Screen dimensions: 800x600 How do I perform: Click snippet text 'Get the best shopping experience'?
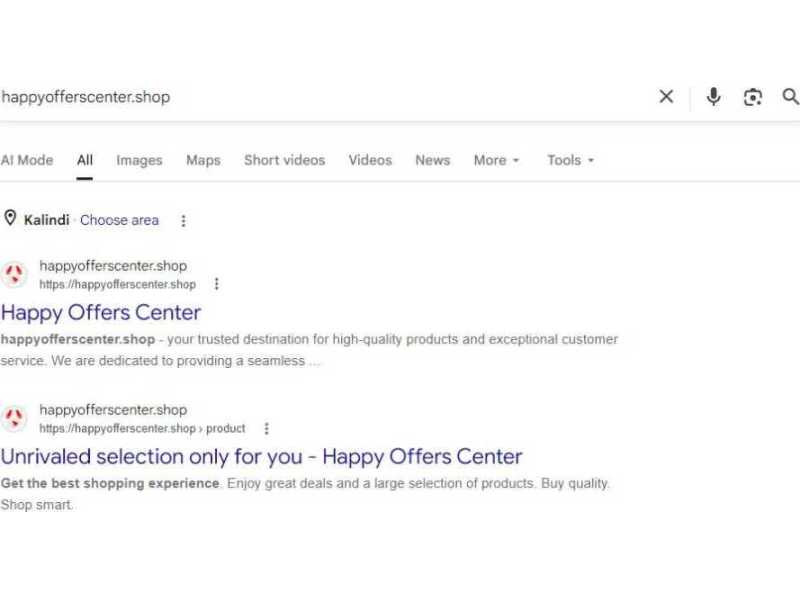pos(110,483)
